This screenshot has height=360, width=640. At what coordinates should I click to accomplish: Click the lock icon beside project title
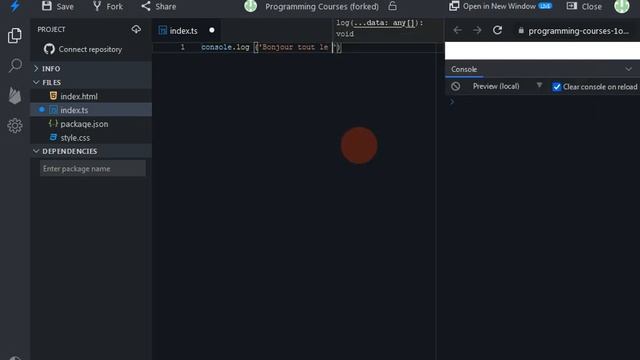click(392, 6)
